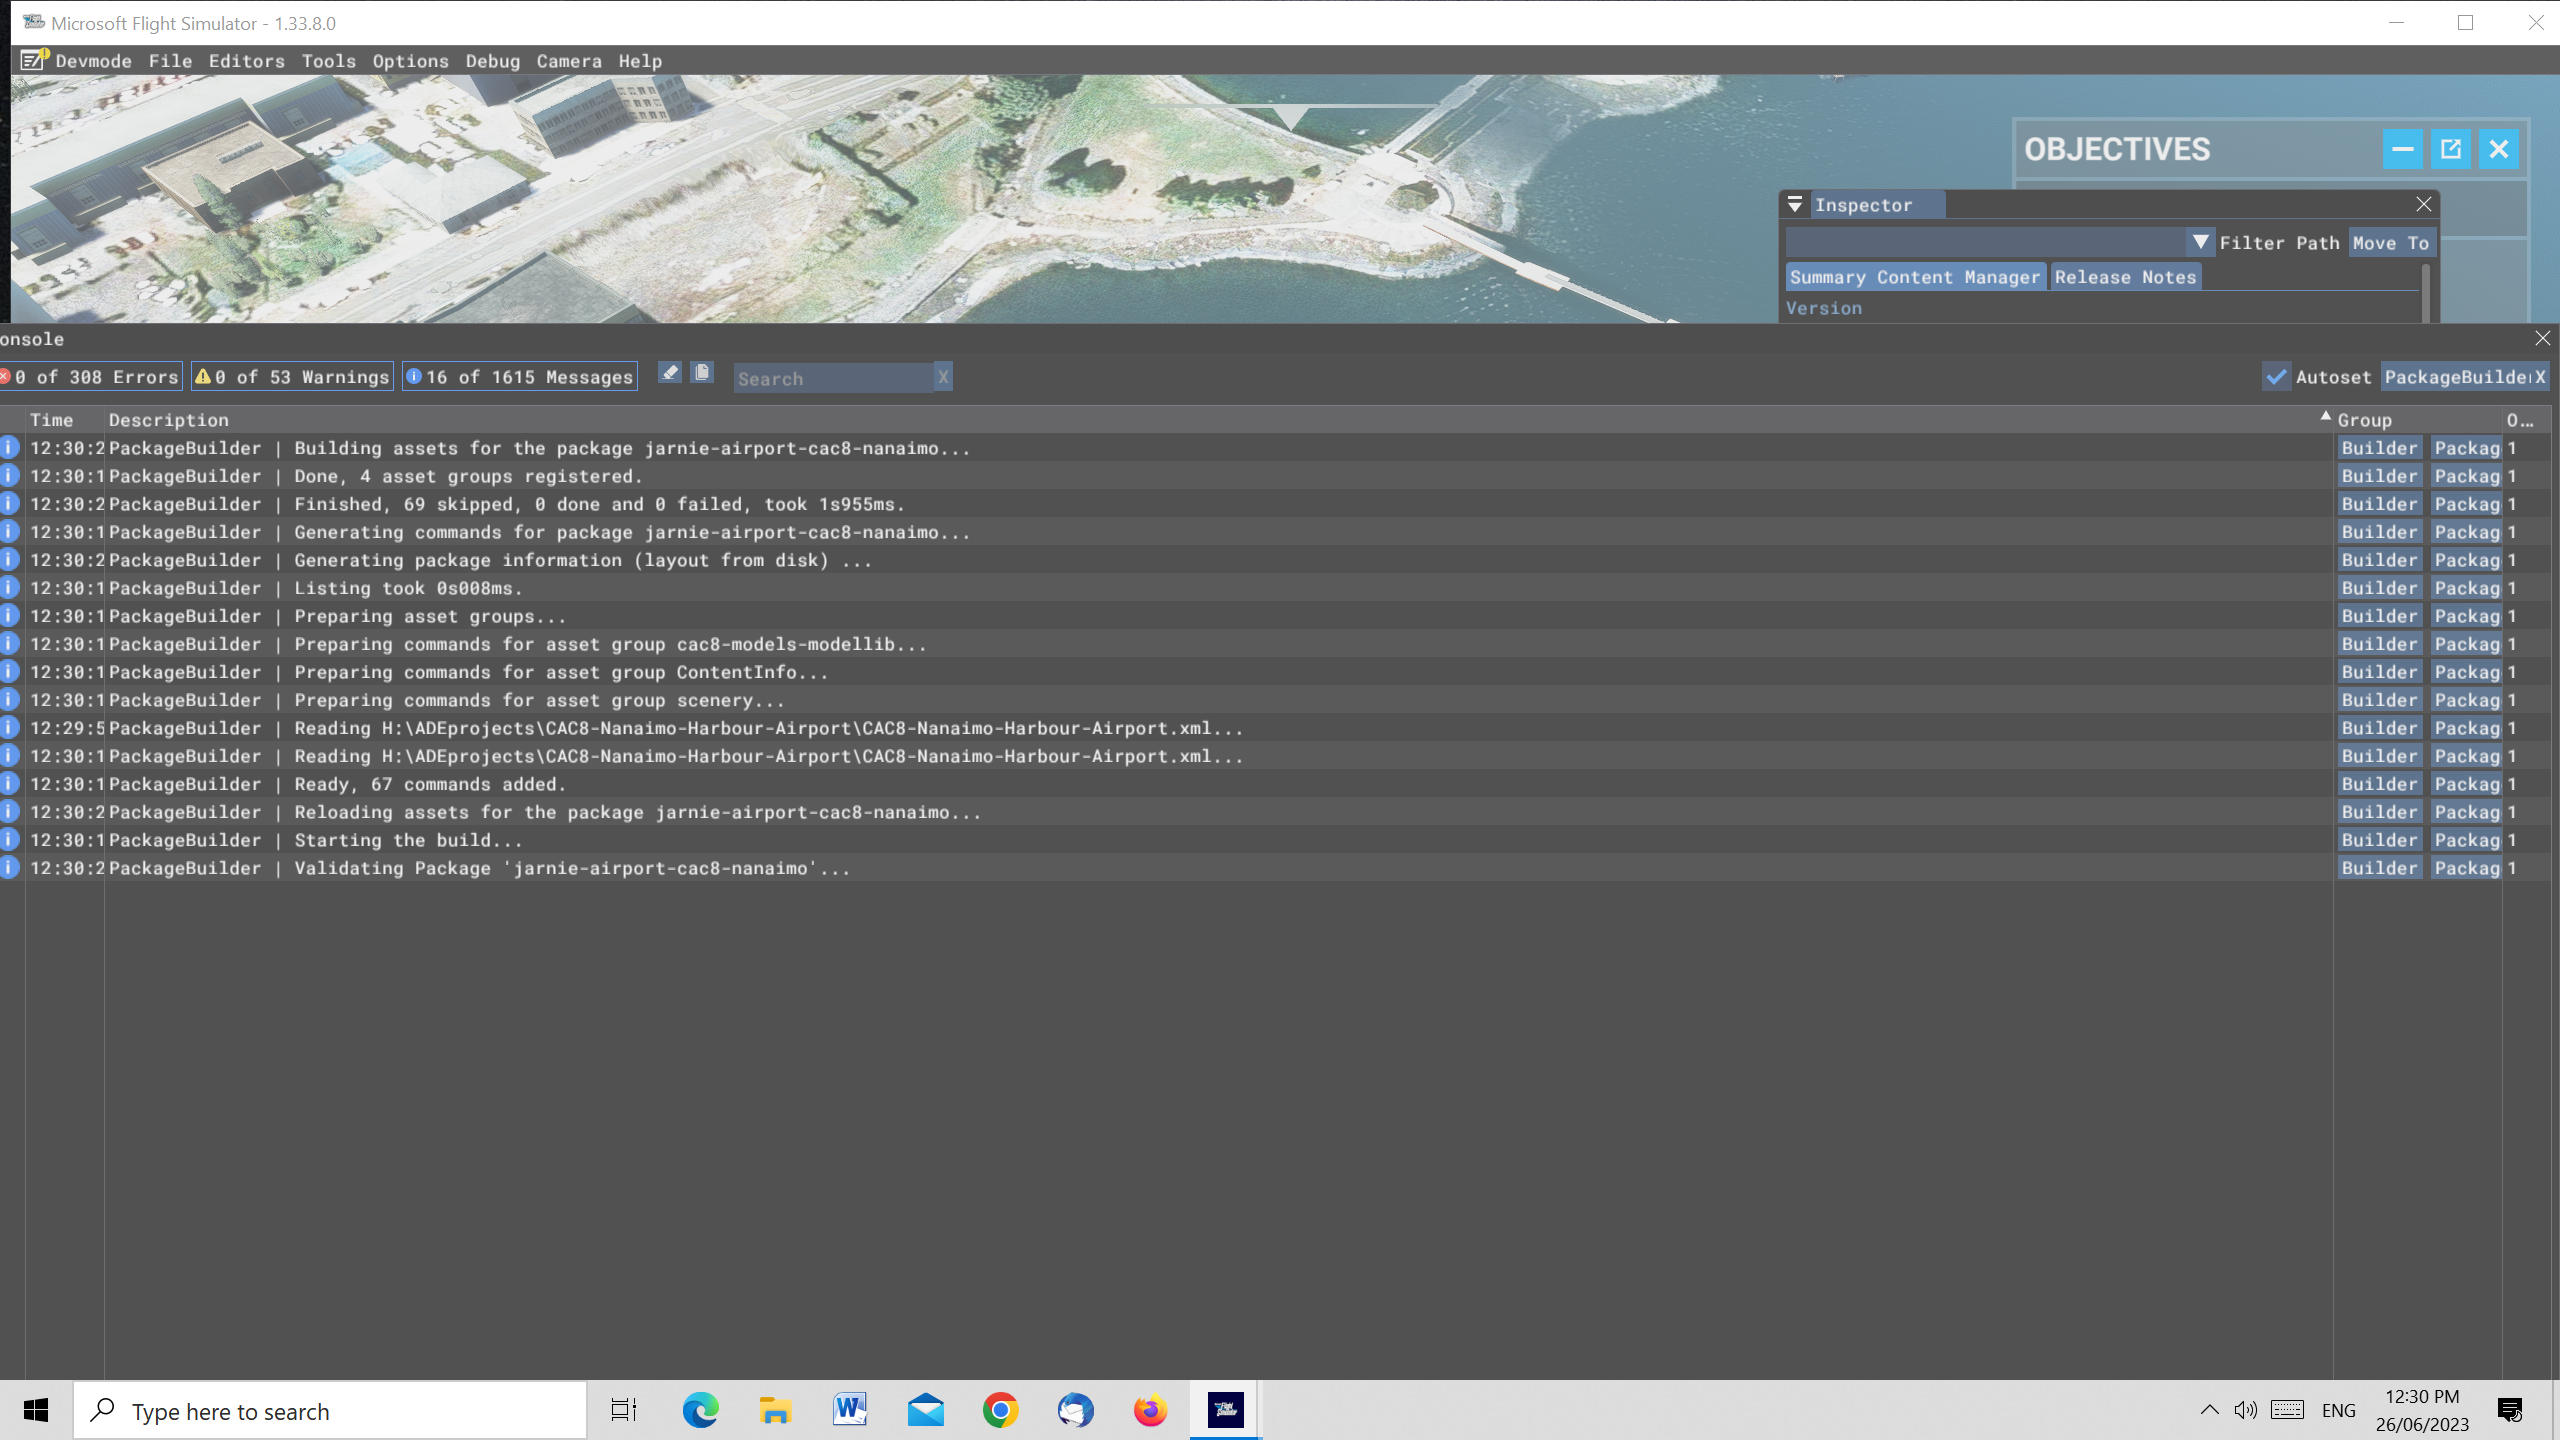
Task: Click the info icon on the Validating Package row
Action: [9, 868]
